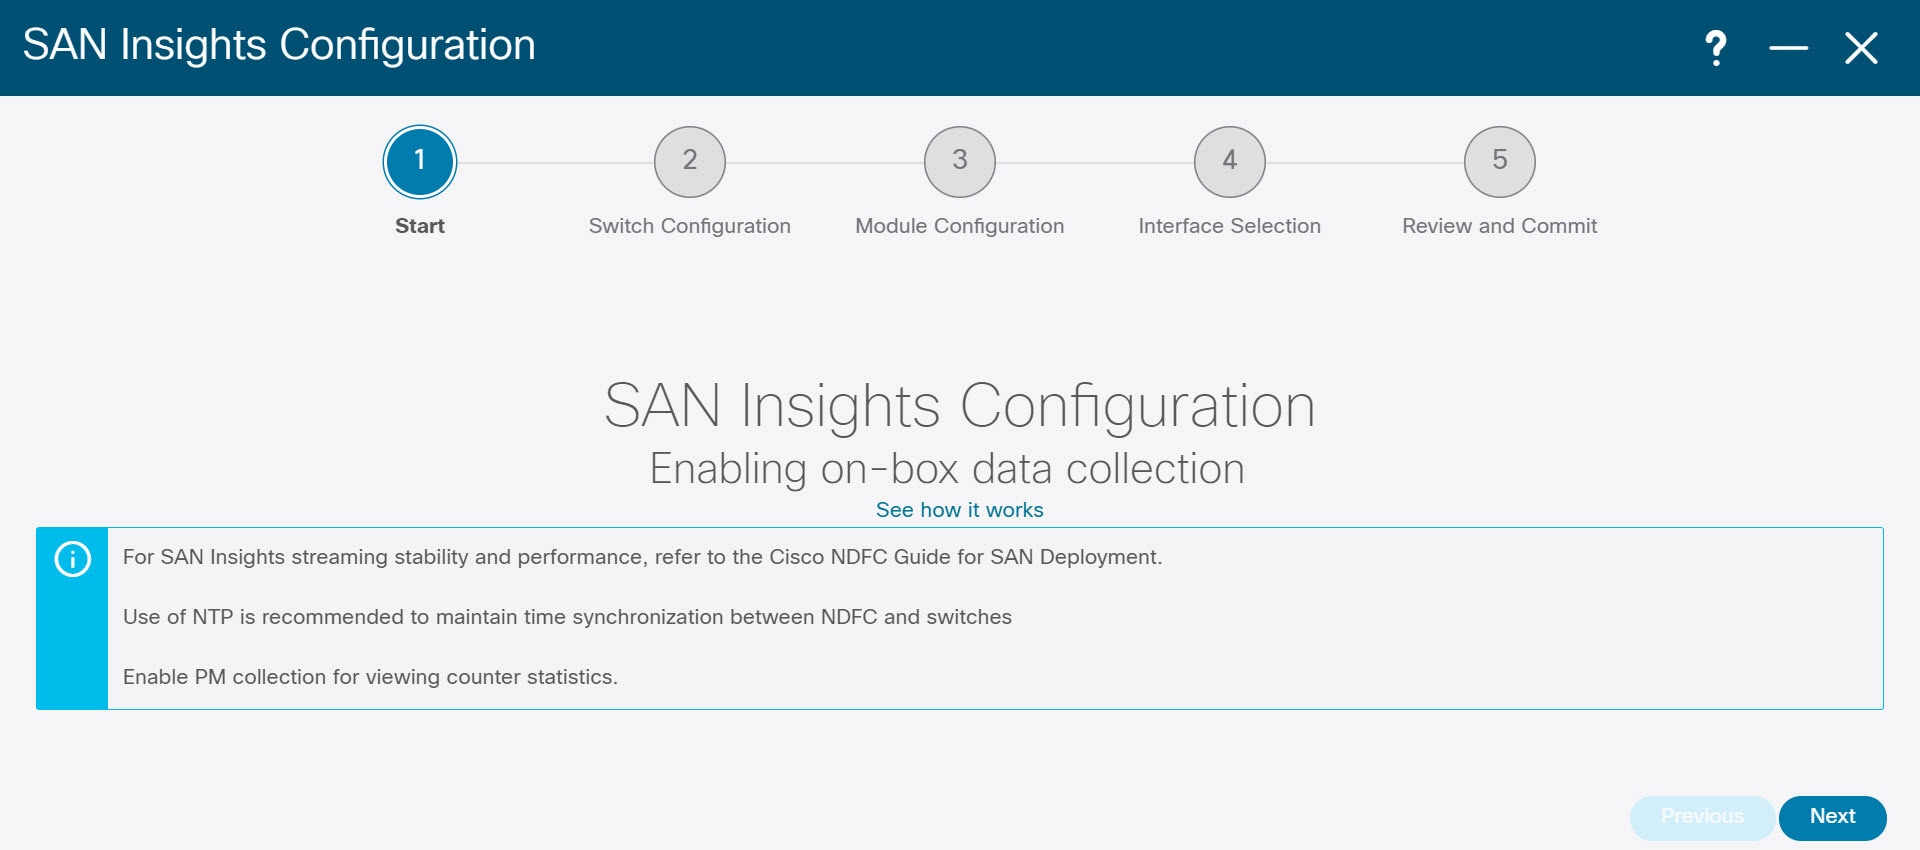This screenshot has height=850, width=1920.
Task: Click the Review and Commit step label
Action: point(1498,225)
